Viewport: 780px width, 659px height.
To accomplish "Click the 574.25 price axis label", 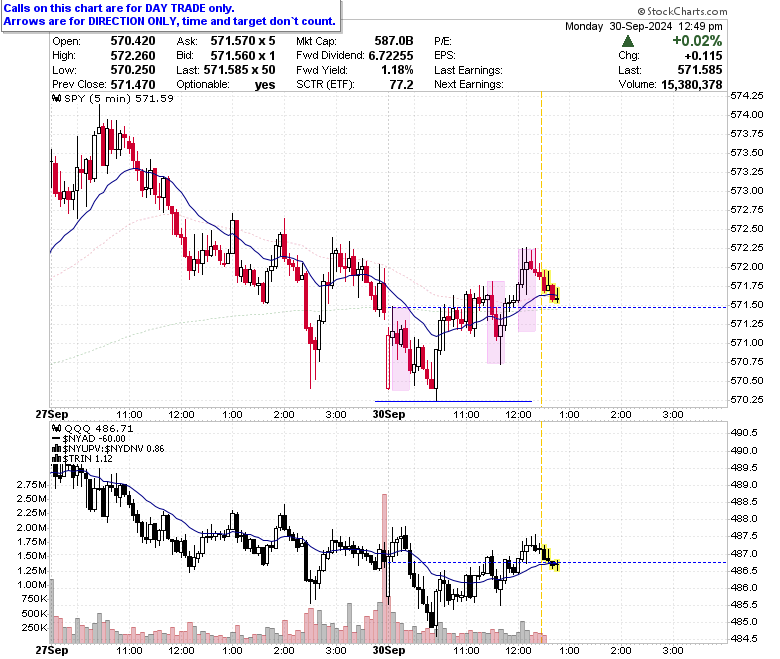I will 747,96.
